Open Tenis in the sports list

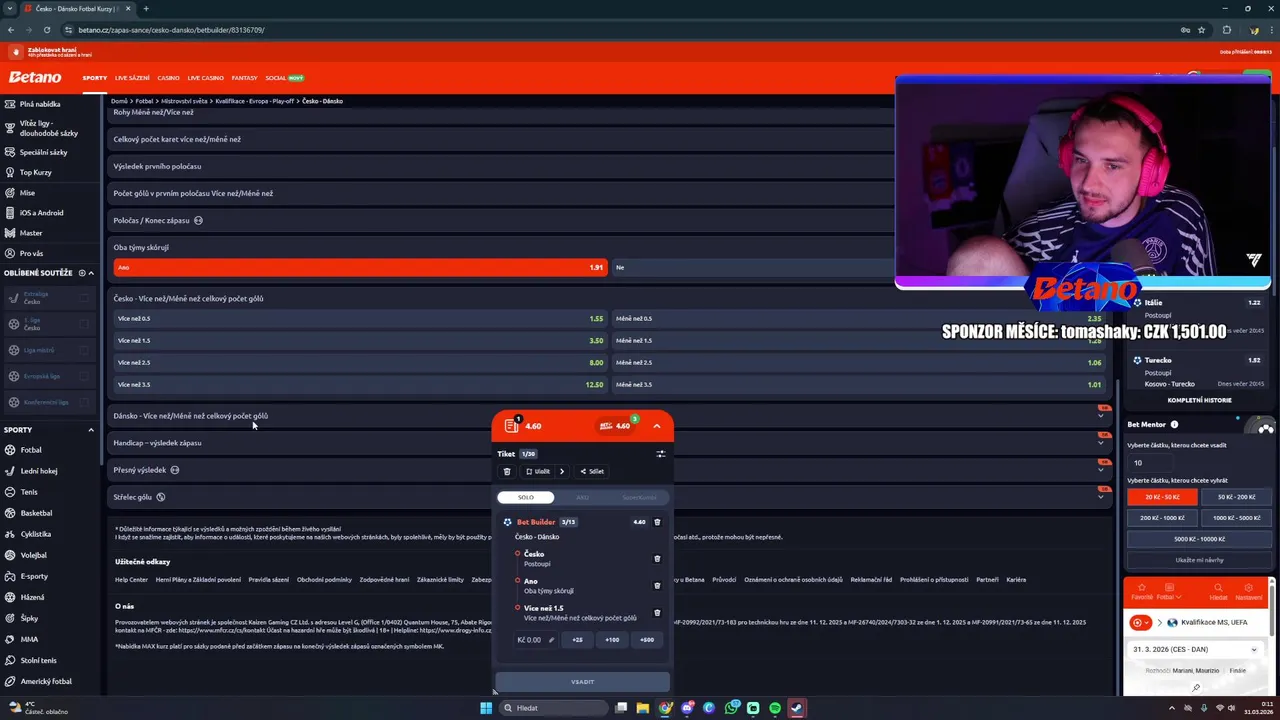coord(29,492)
